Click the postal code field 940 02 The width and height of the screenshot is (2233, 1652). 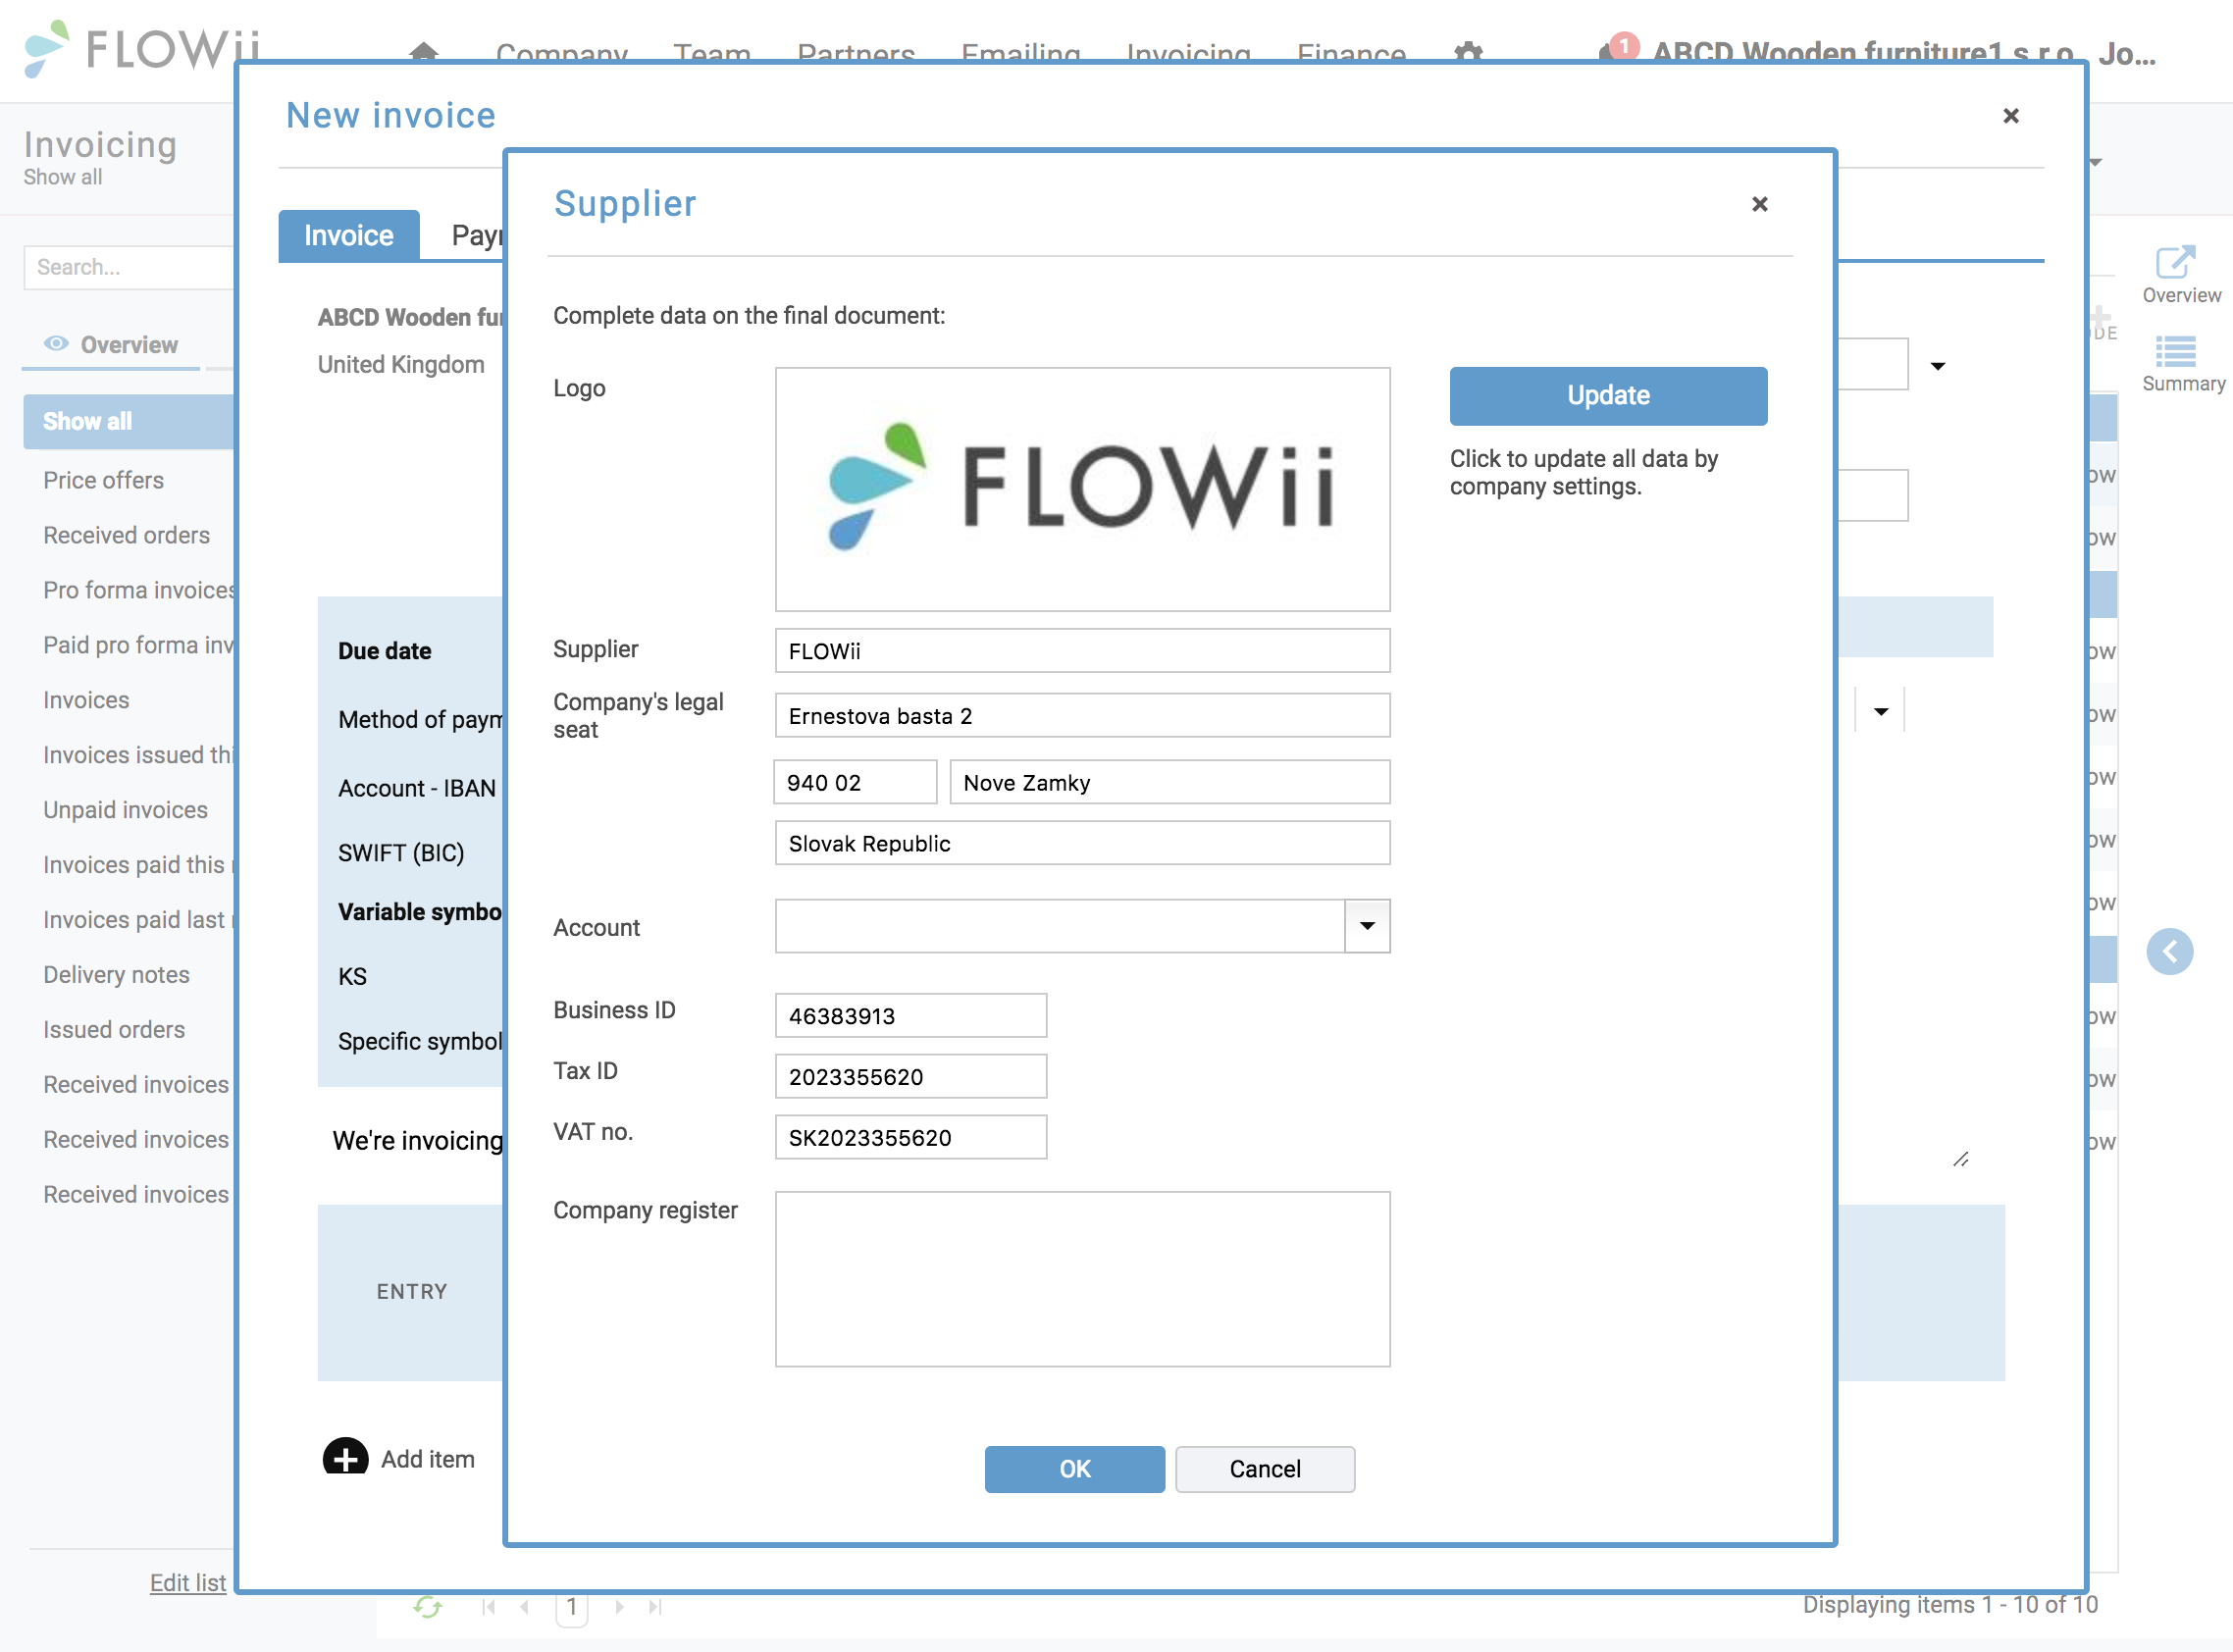[854, 782]
